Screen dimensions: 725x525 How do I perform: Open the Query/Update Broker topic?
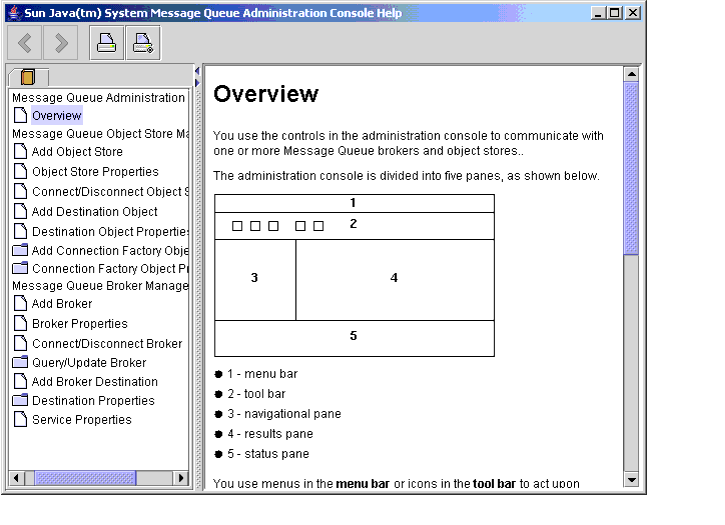[89, 363]
